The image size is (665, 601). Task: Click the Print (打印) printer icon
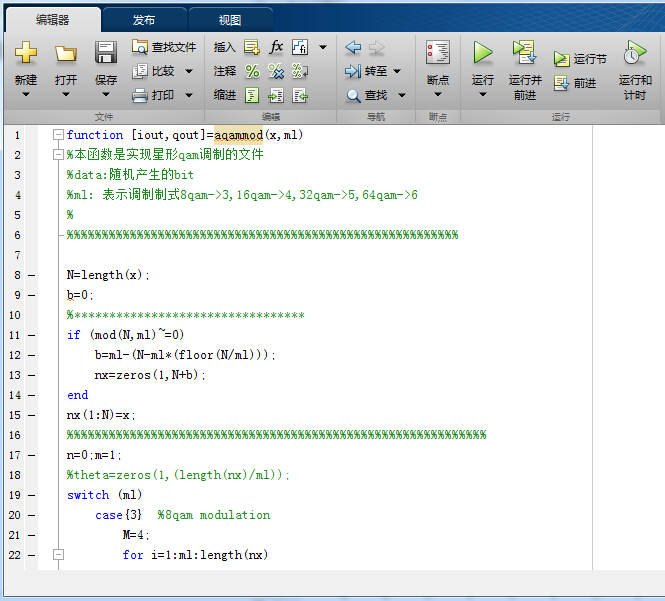[x=140, y=95]
